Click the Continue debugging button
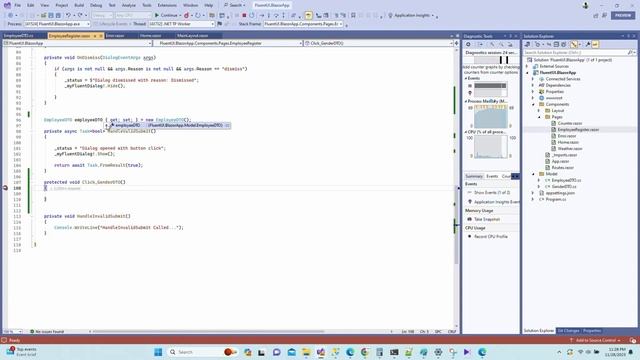 [x=167, y=15]
